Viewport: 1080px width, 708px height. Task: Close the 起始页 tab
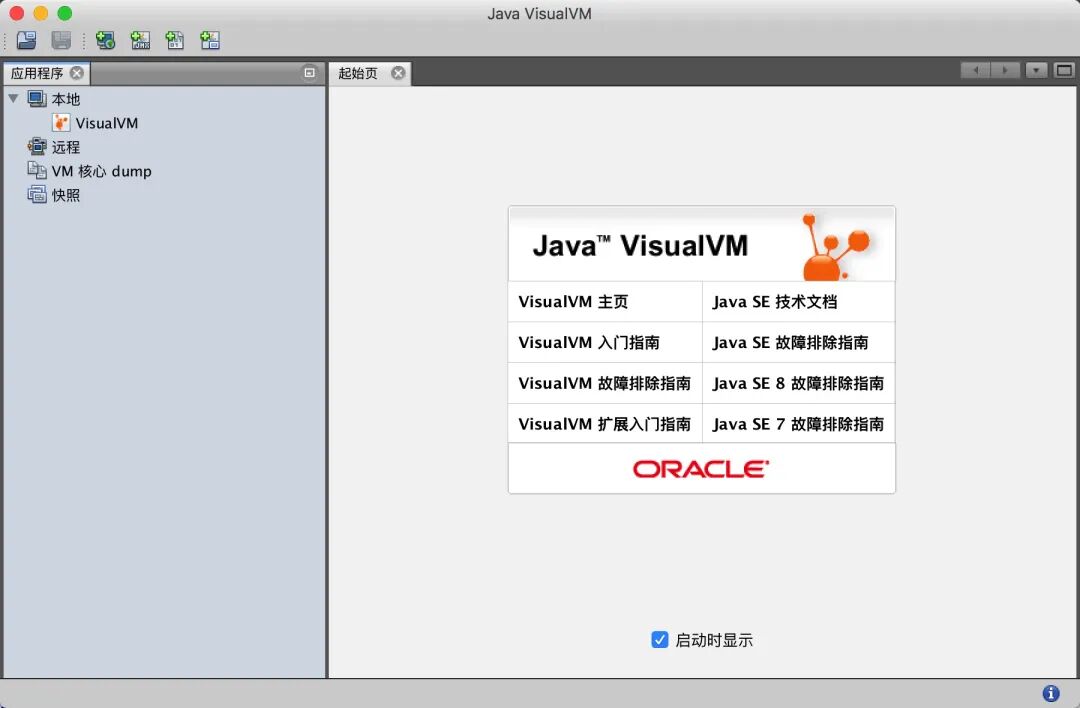pos(398,73)
